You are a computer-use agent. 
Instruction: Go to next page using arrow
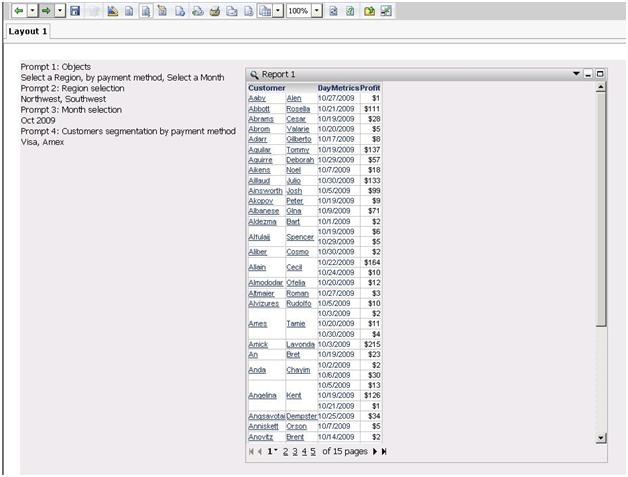tap(375, 452)
